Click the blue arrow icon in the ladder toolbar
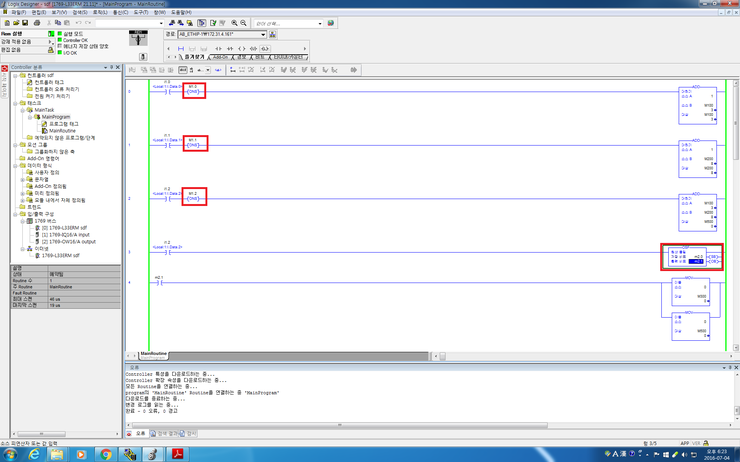This screenshot has width=740, height=462. click(x=218, y=70)
